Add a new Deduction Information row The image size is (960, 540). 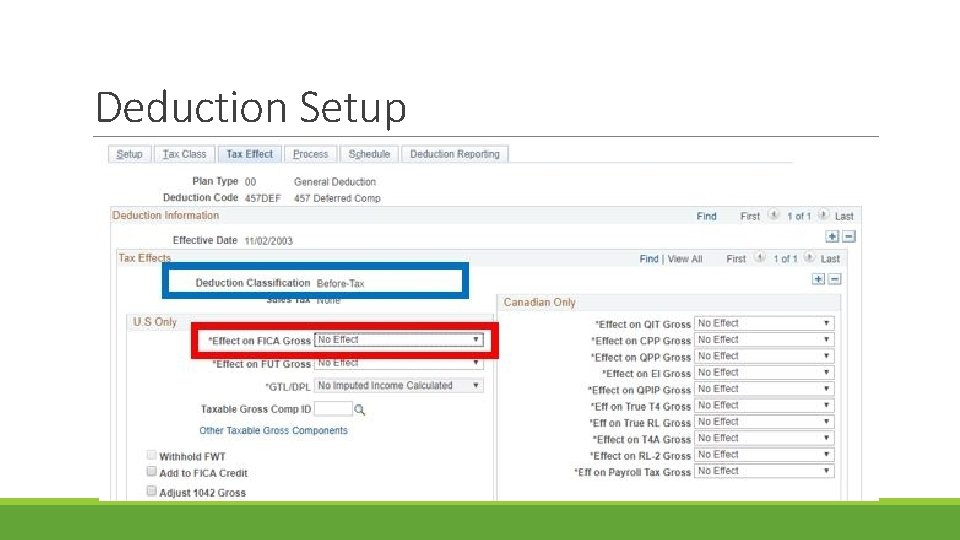[x=832, y=236]
